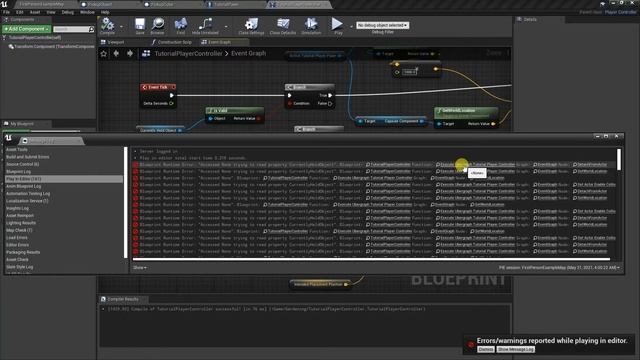
Task: Click the Simulation toolbar icon
Action: (x=311, y=26)
